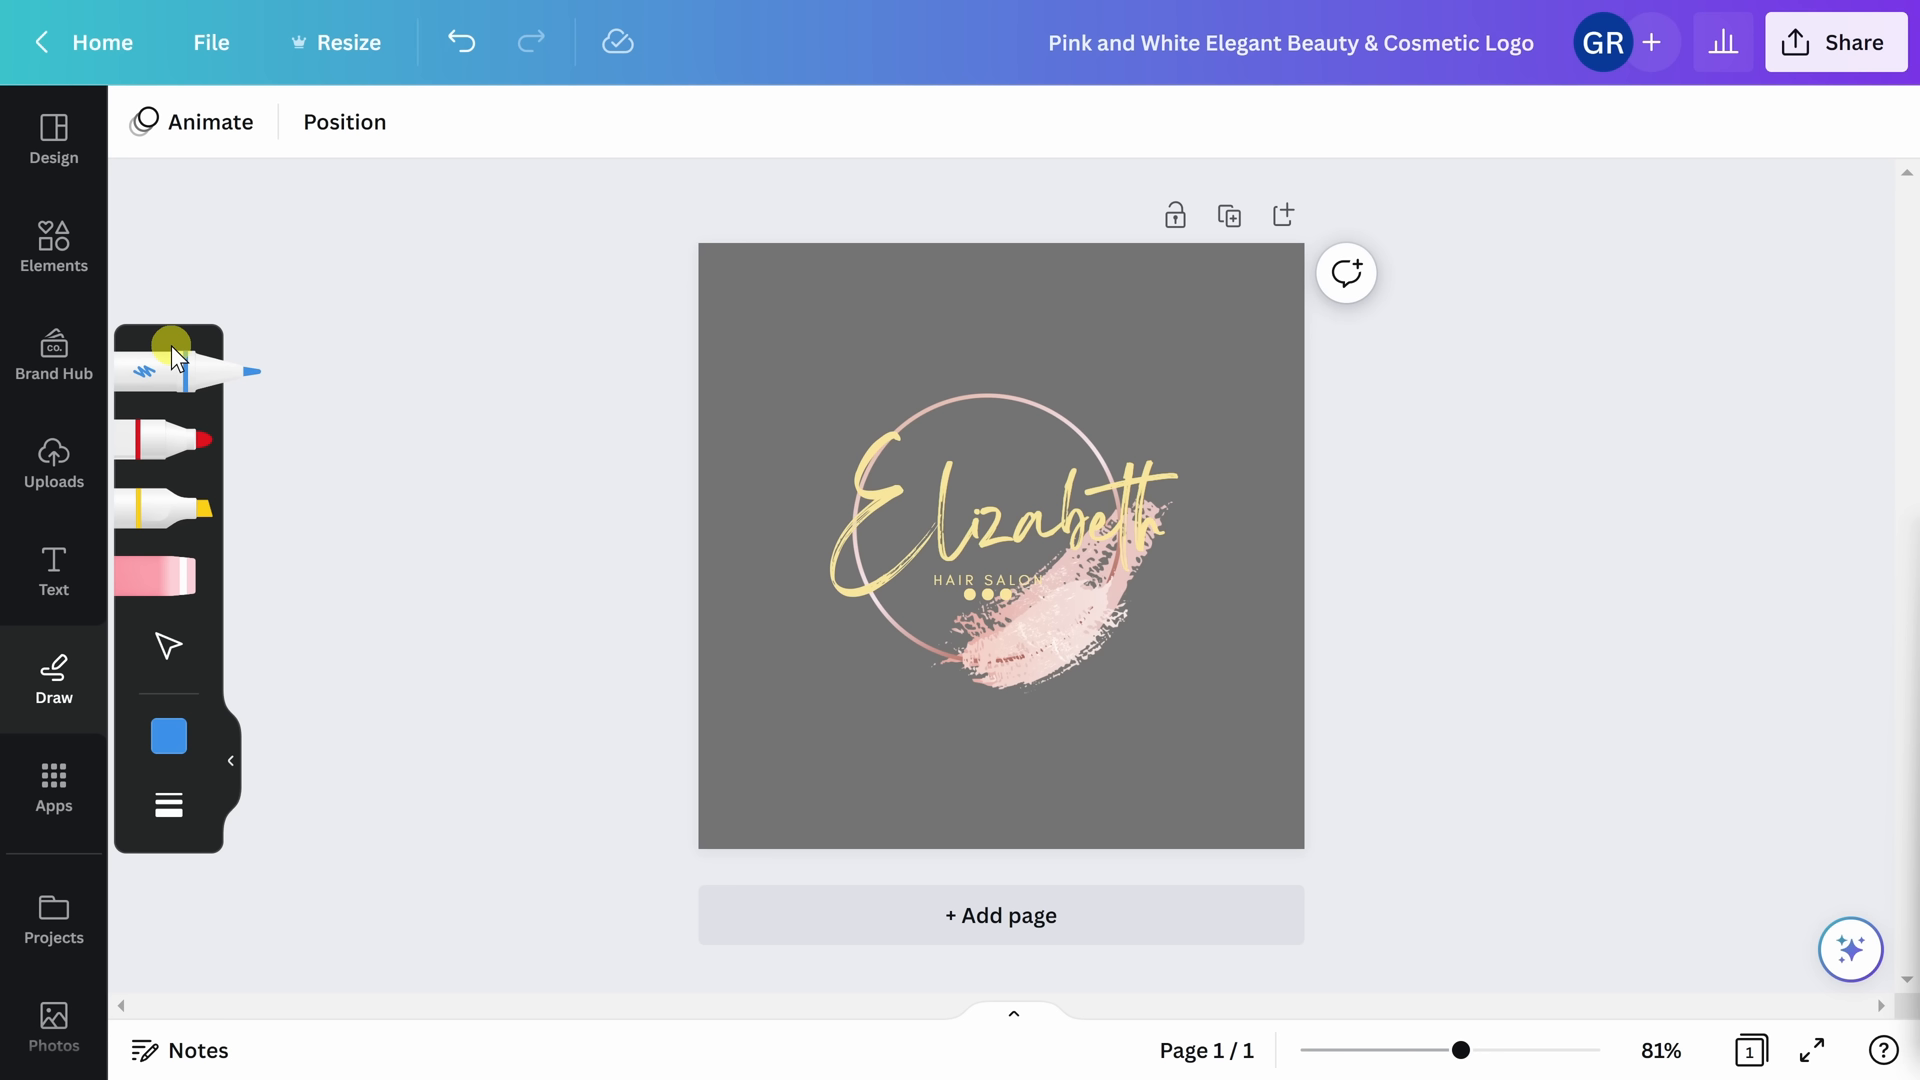Click the Undo arrow button

point(463,42)
